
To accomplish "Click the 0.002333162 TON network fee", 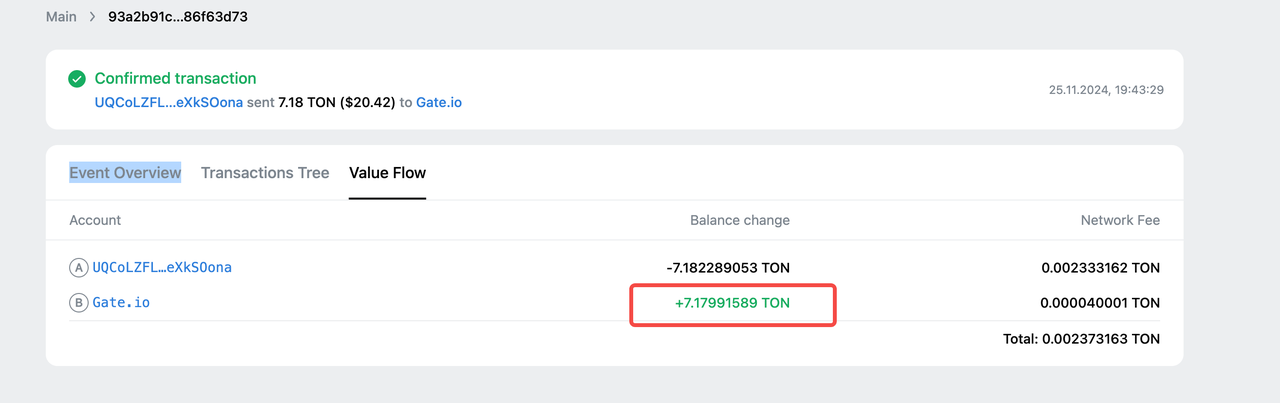I will tap(1100, 268).
